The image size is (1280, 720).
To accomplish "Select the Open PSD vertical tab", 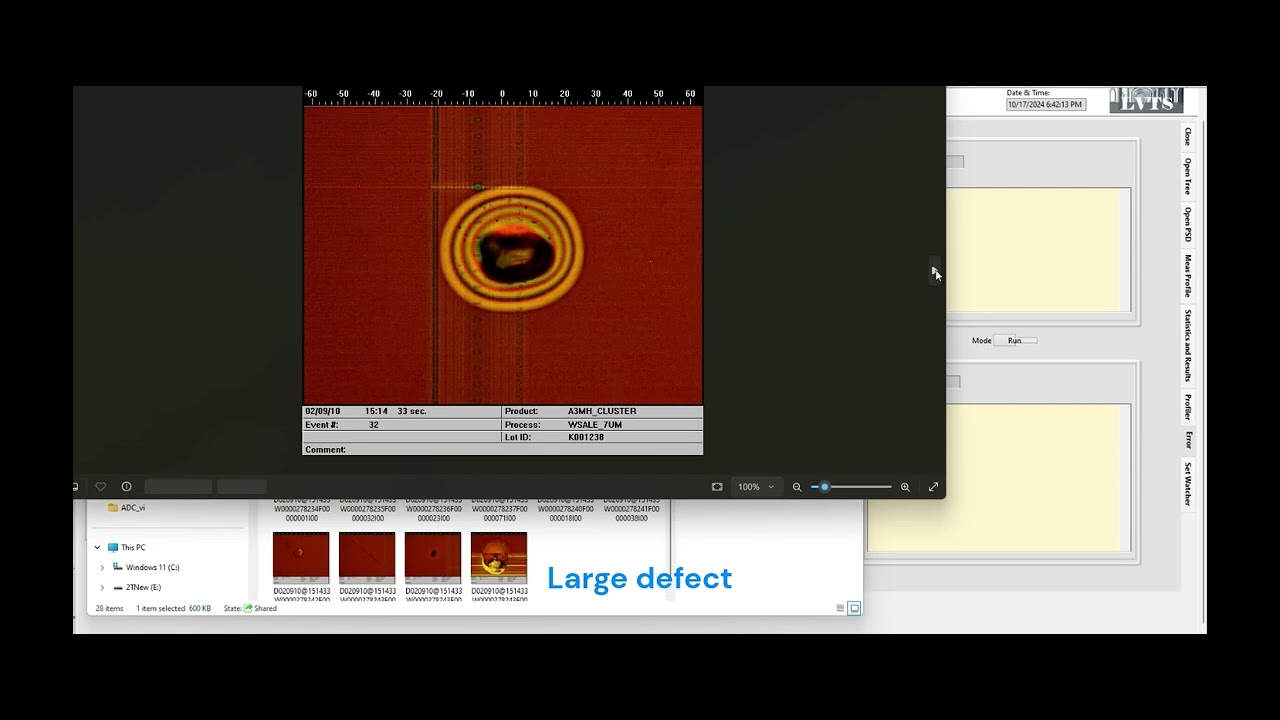I will point(1188,224).
